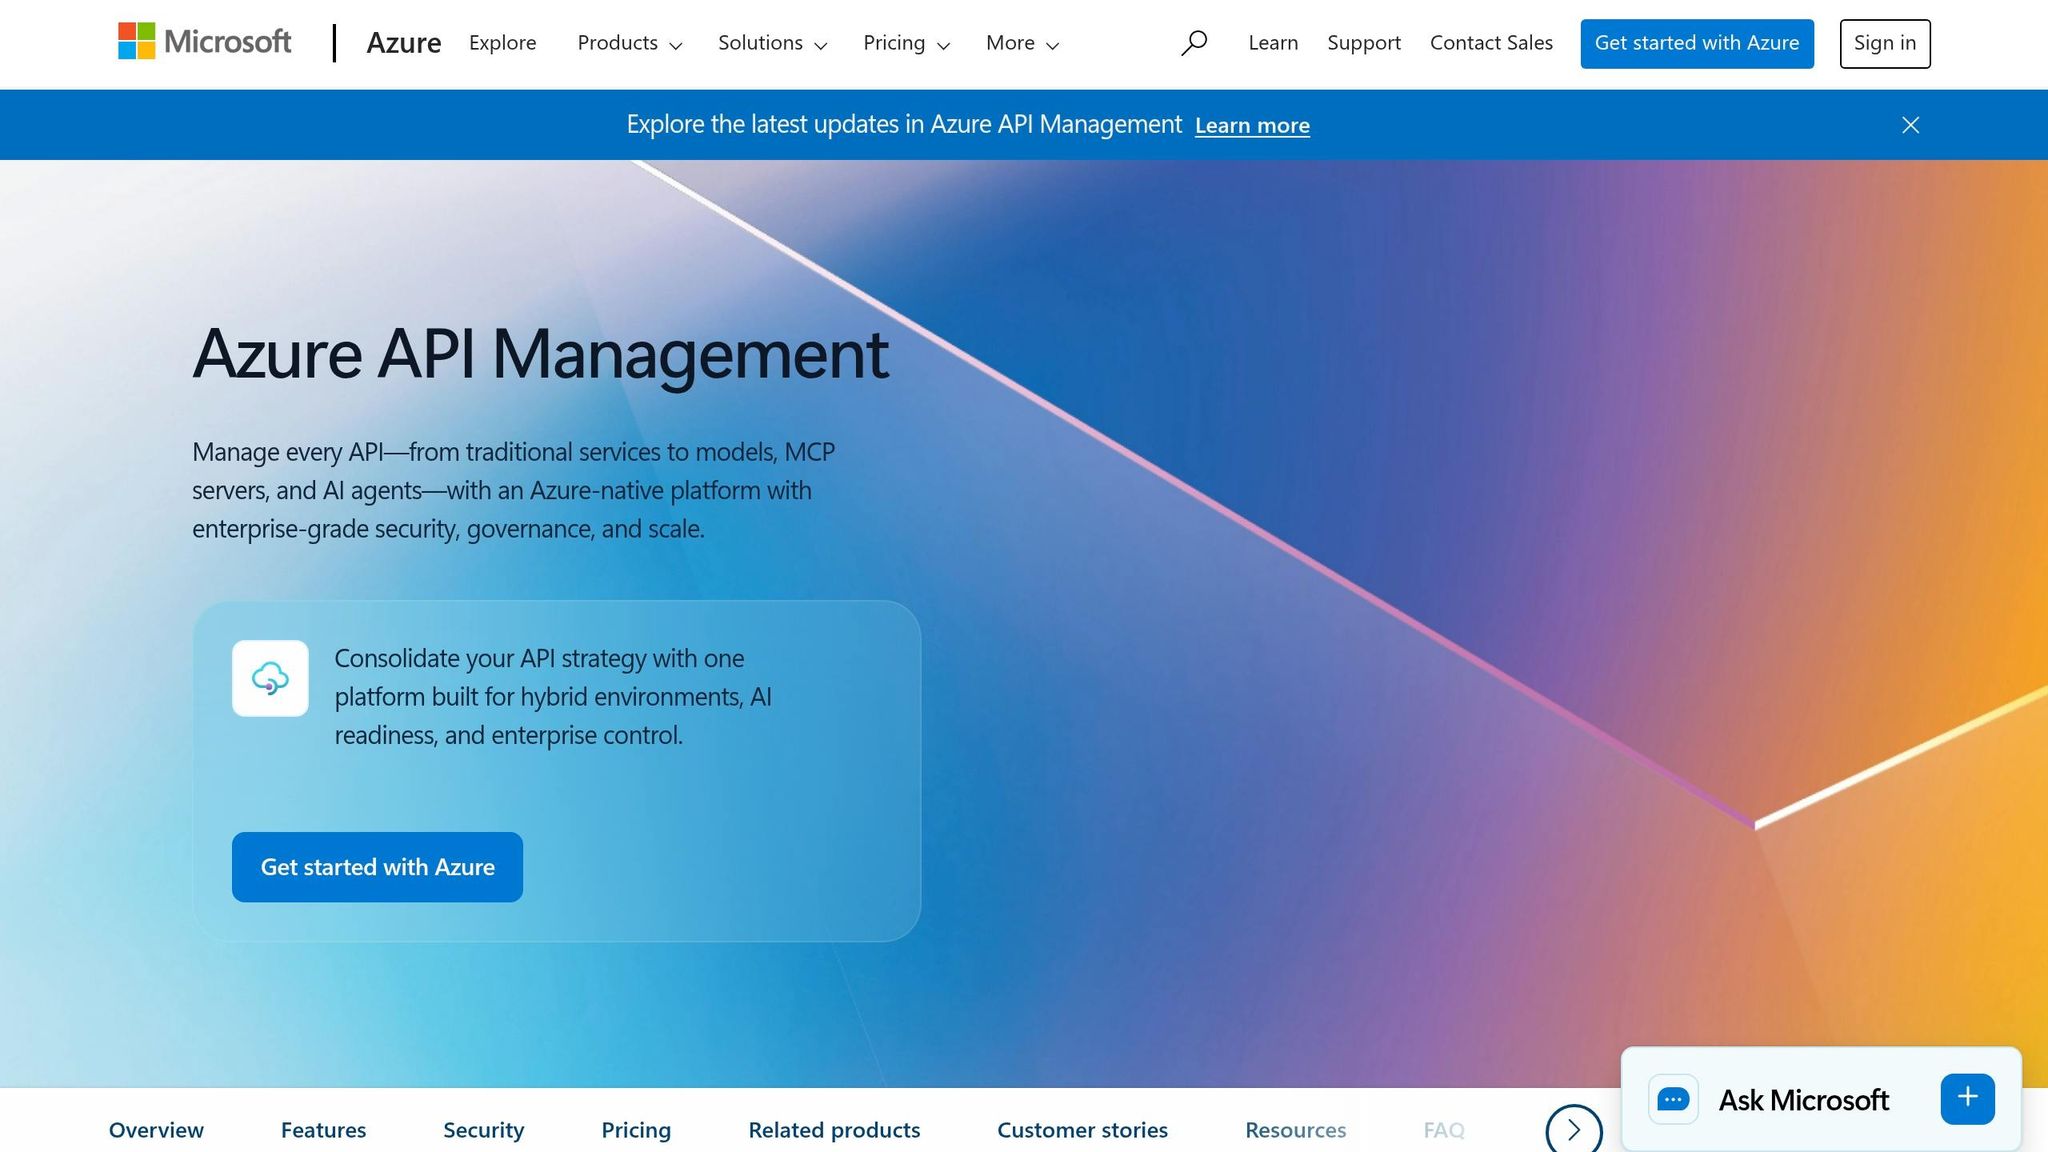Open the Explore menu item
The image size is (2048, 1152).
(x=503, y=43)
